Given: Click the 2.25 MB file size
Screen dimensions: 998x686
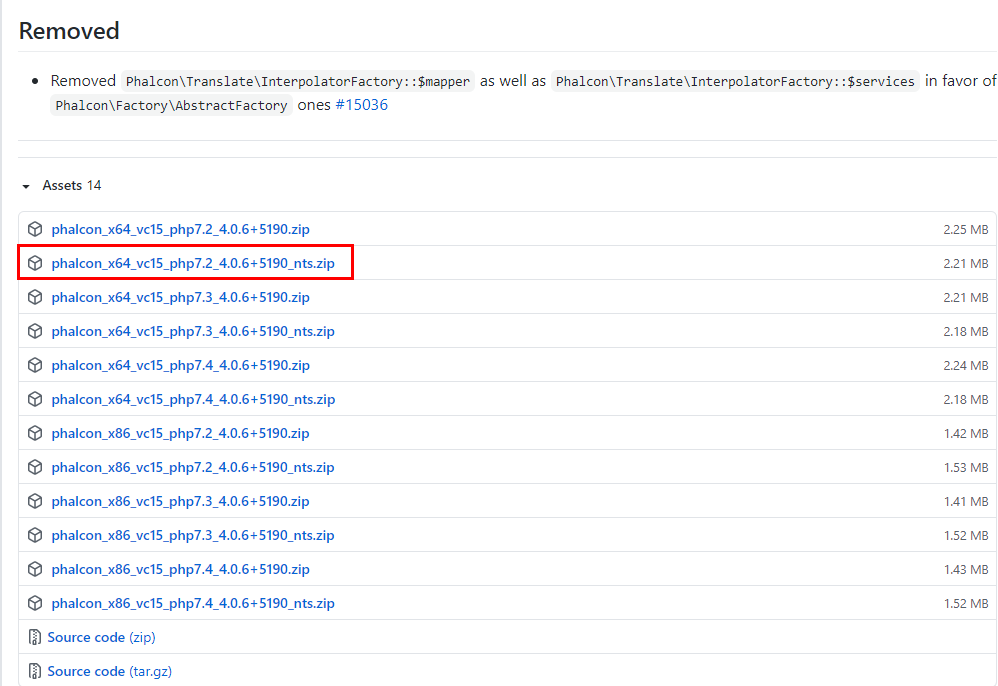Looking at the screenshot, I should coord(966,230).
